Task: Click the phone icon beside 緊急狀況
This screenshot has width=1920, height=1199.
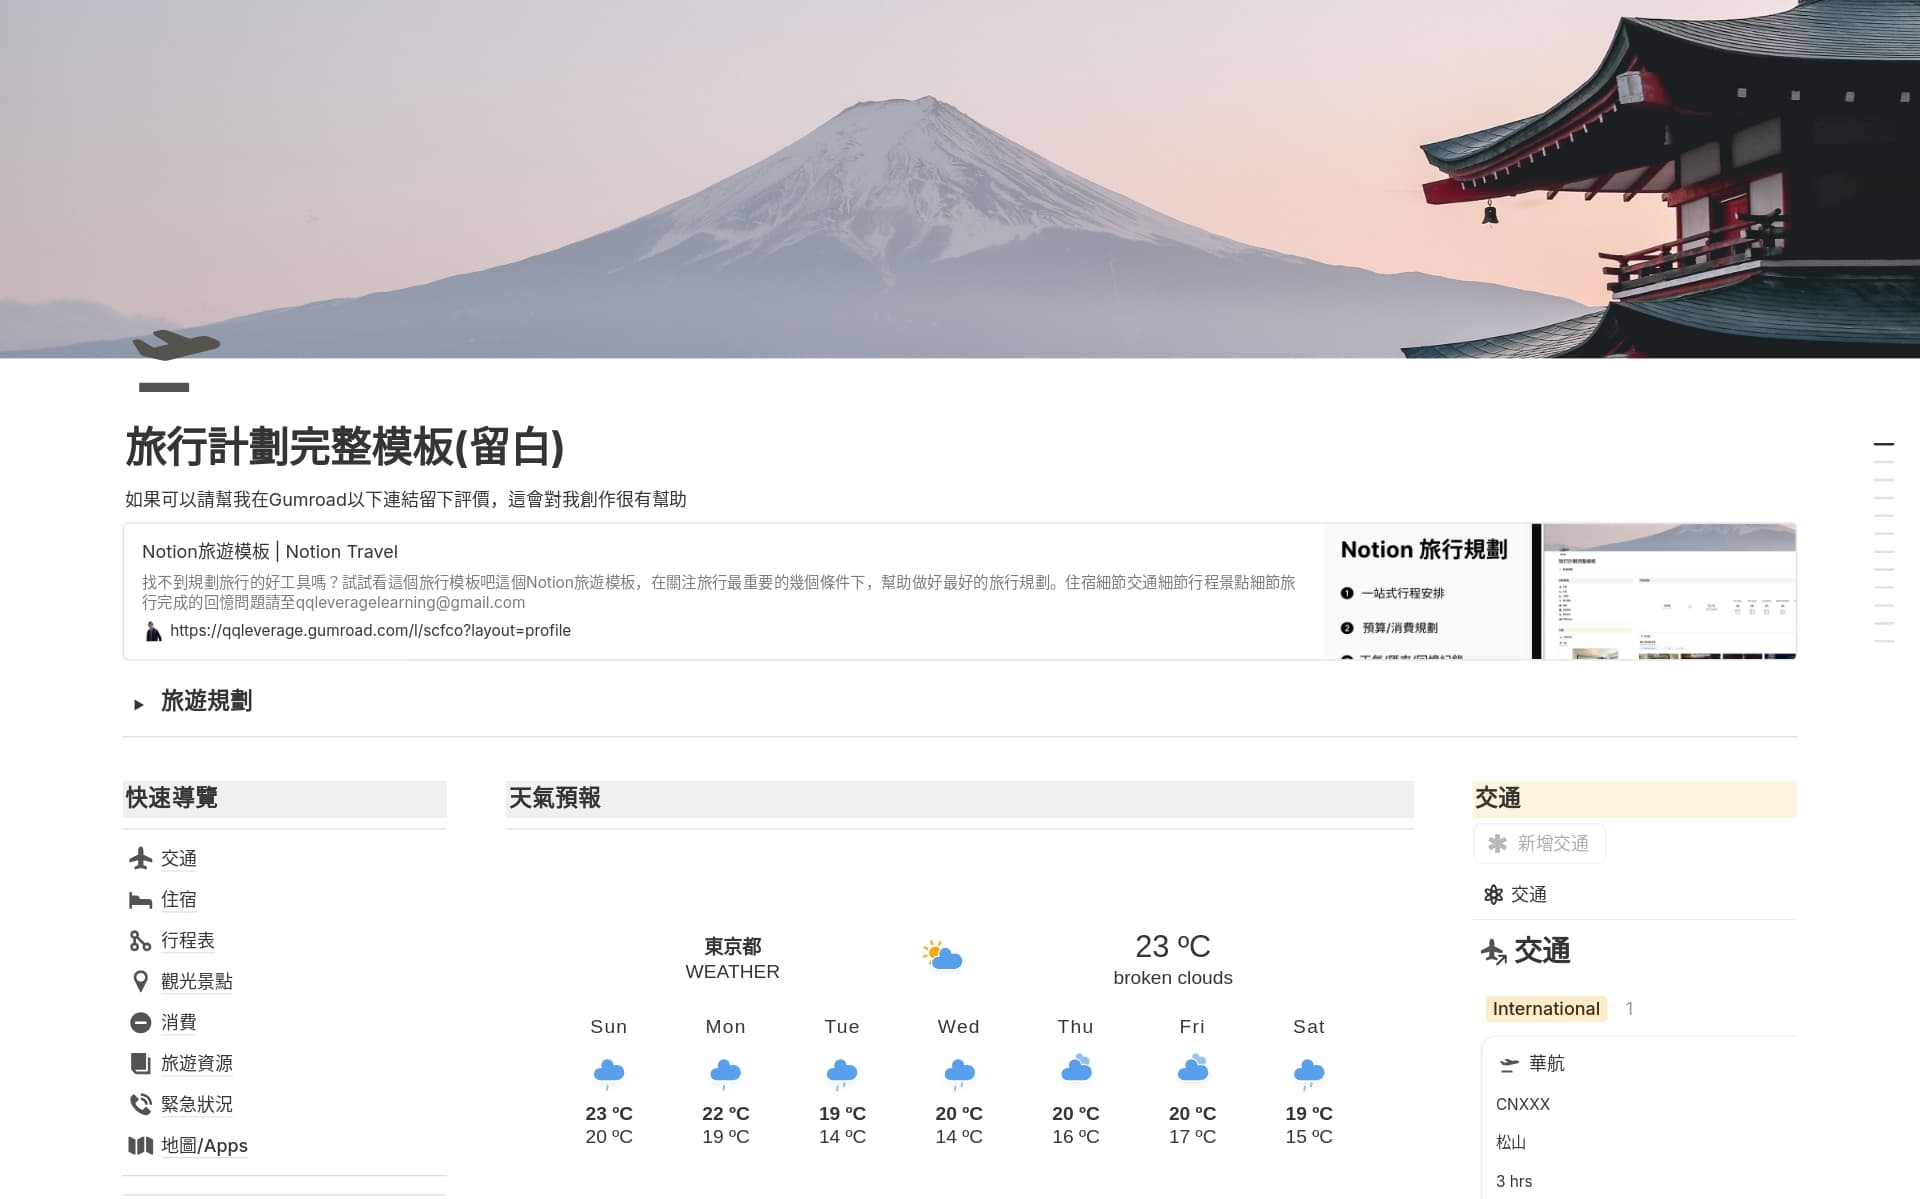Action: [x=141, y=1104]
